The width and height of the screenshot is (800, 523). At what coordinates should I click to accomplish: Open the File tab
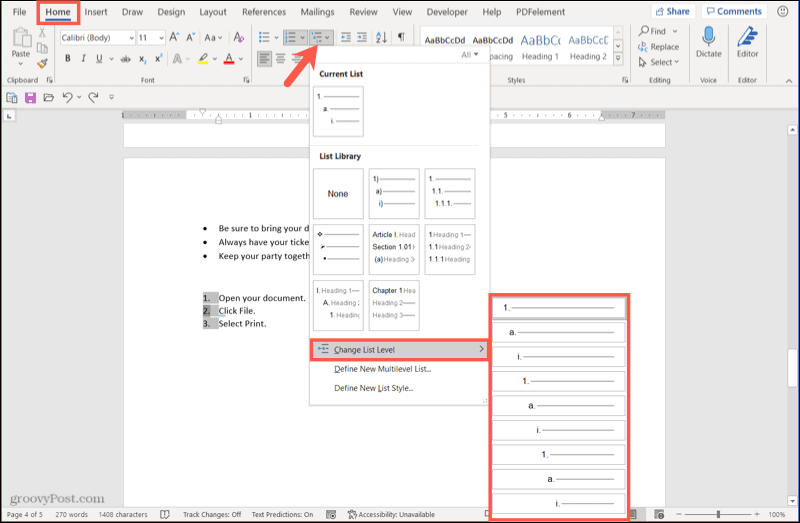coord(19,12)
